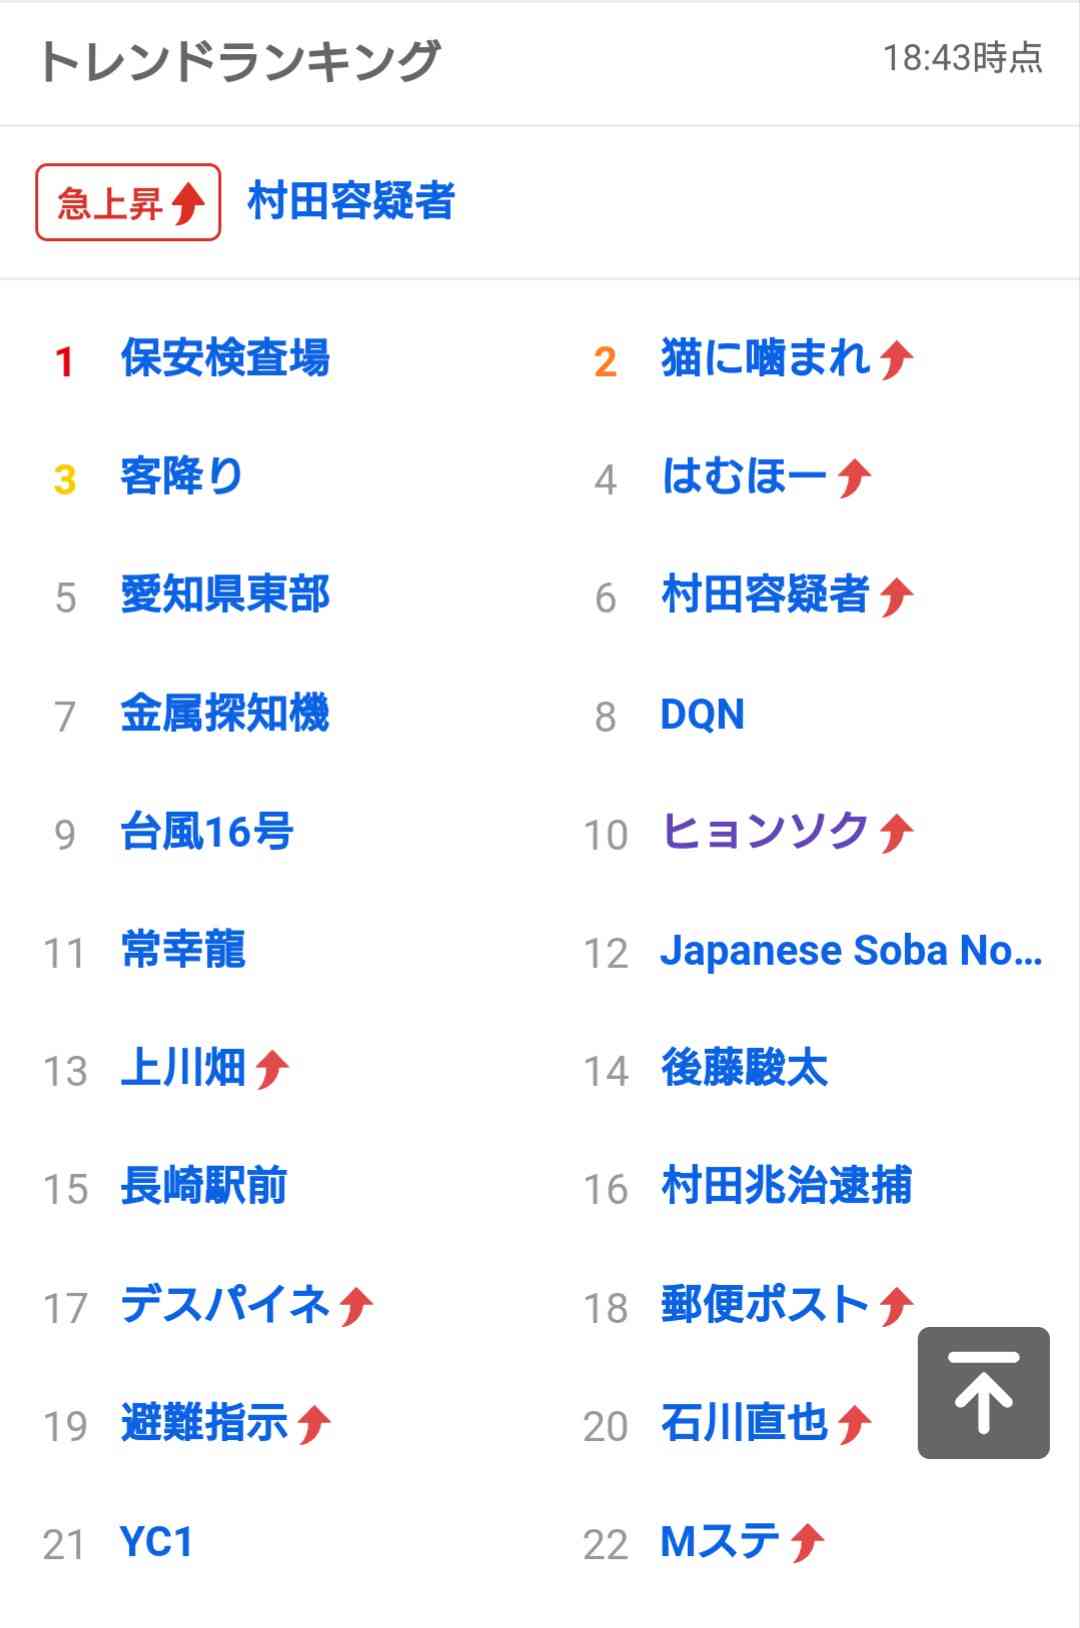Open the 長崎駅前 trend
Viewport: 1080px width, 1628px height.
point(204,1186)
